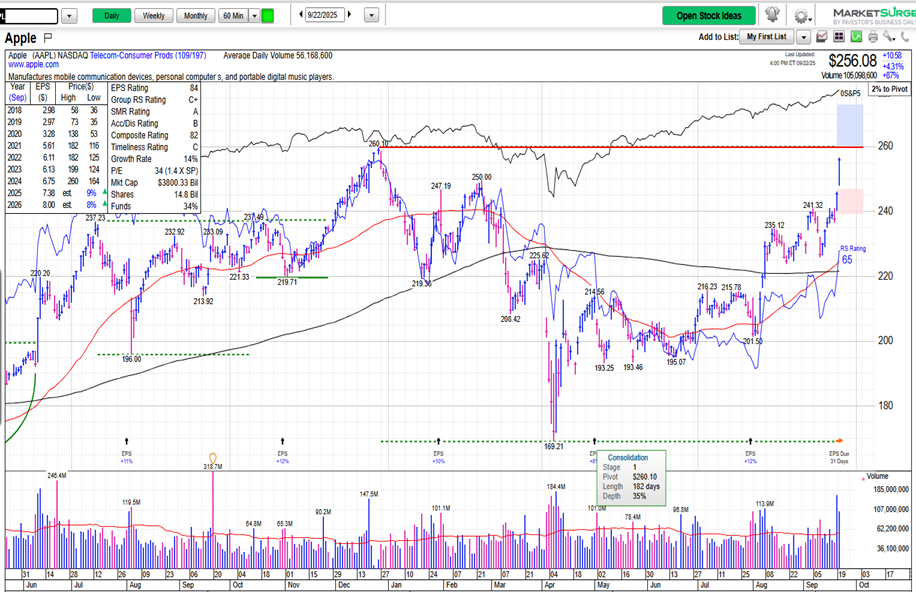Click the green square next to 60 Min
Viewport: 916px width, 592px height.
[x=268, y=16]
